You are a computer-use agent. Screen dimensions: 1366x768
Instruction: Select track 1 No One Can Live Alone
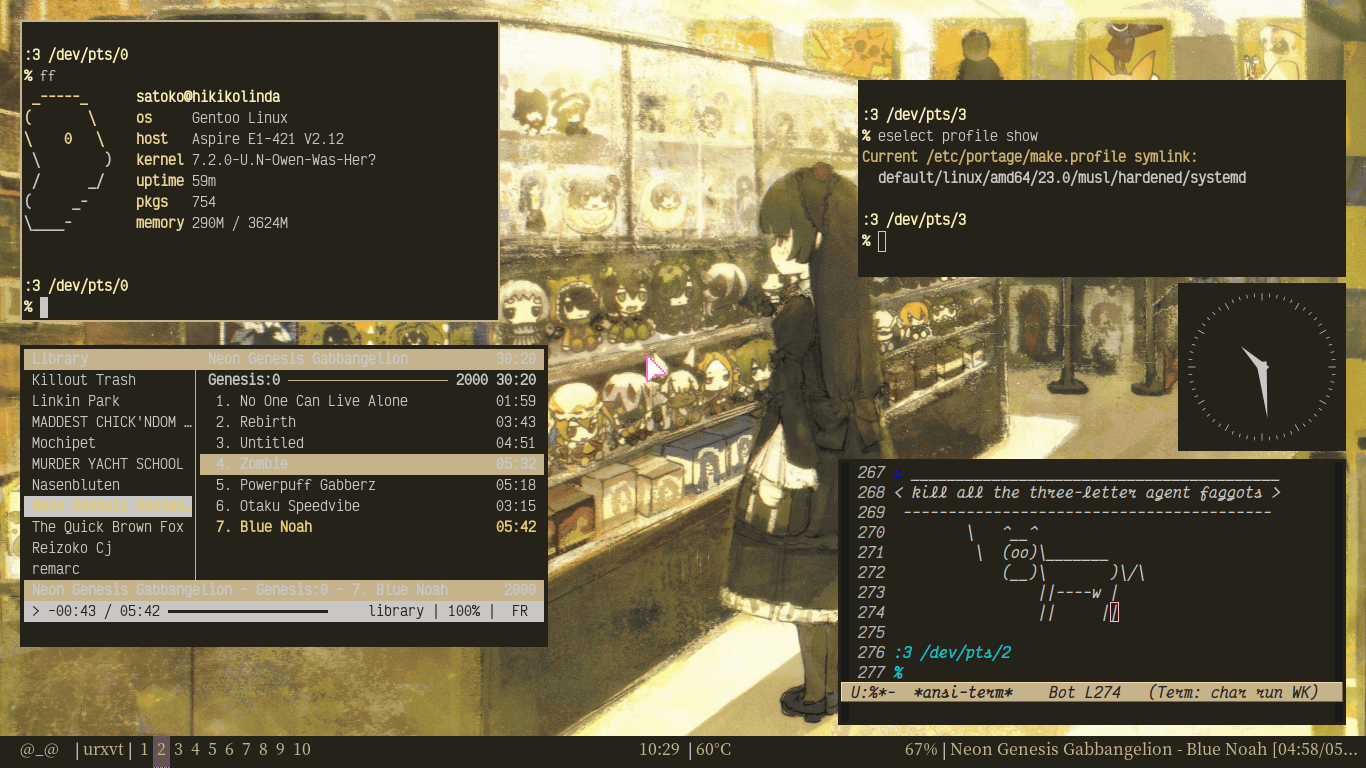[372, 401]
